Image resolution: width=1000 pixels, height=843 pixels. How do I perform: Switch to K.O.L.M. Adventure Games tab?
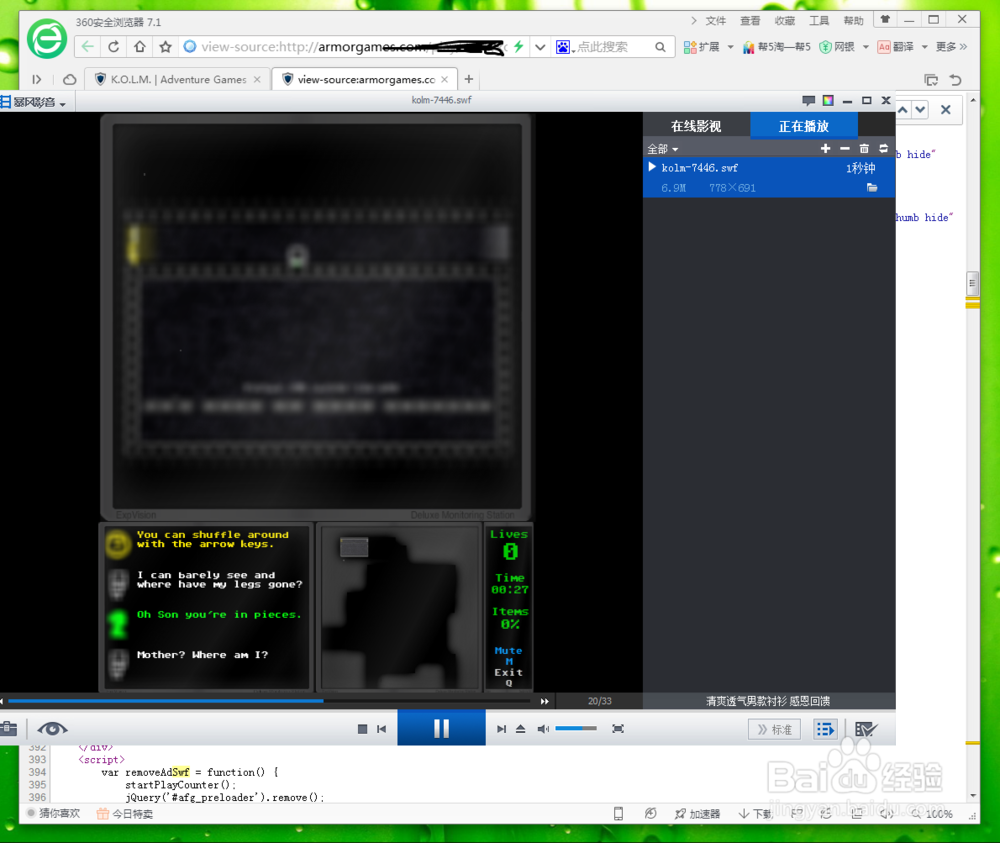coord(177,79)
